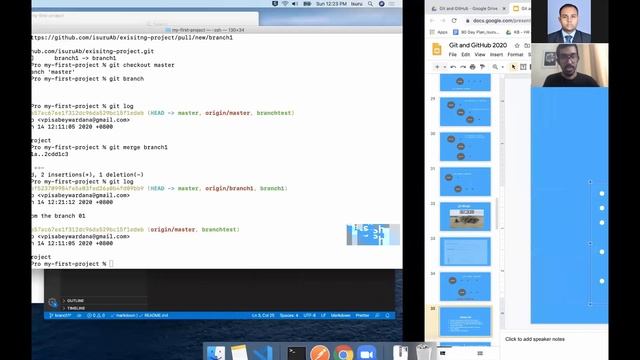The image size is (640, 360).
Task: Expand the TIMELINE section in VS Code
Action: click(76, 308)
